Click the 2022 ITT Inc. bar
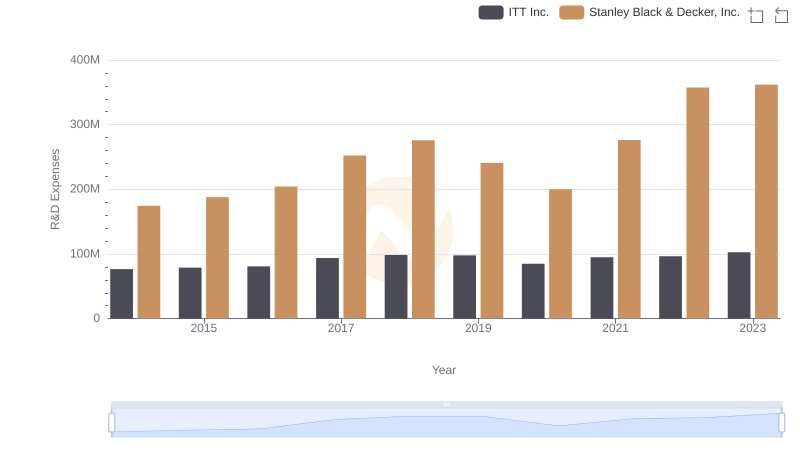 [x=670, y=287]
